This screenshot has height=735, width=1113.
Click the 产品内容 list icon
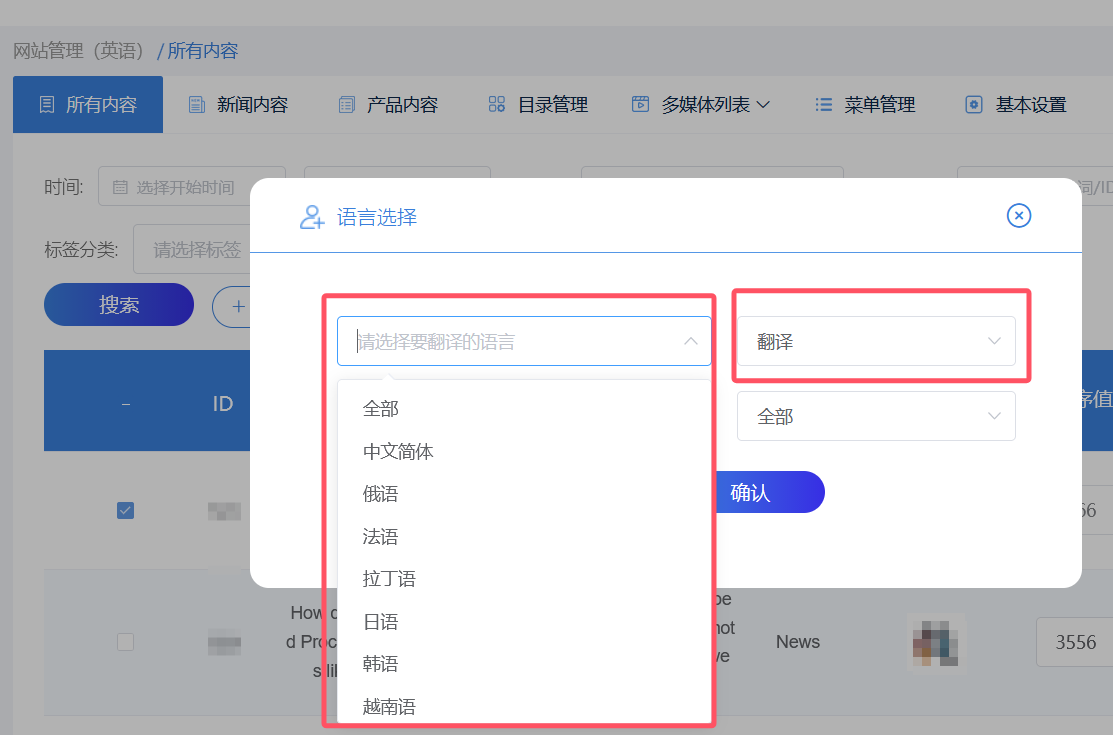347,105
